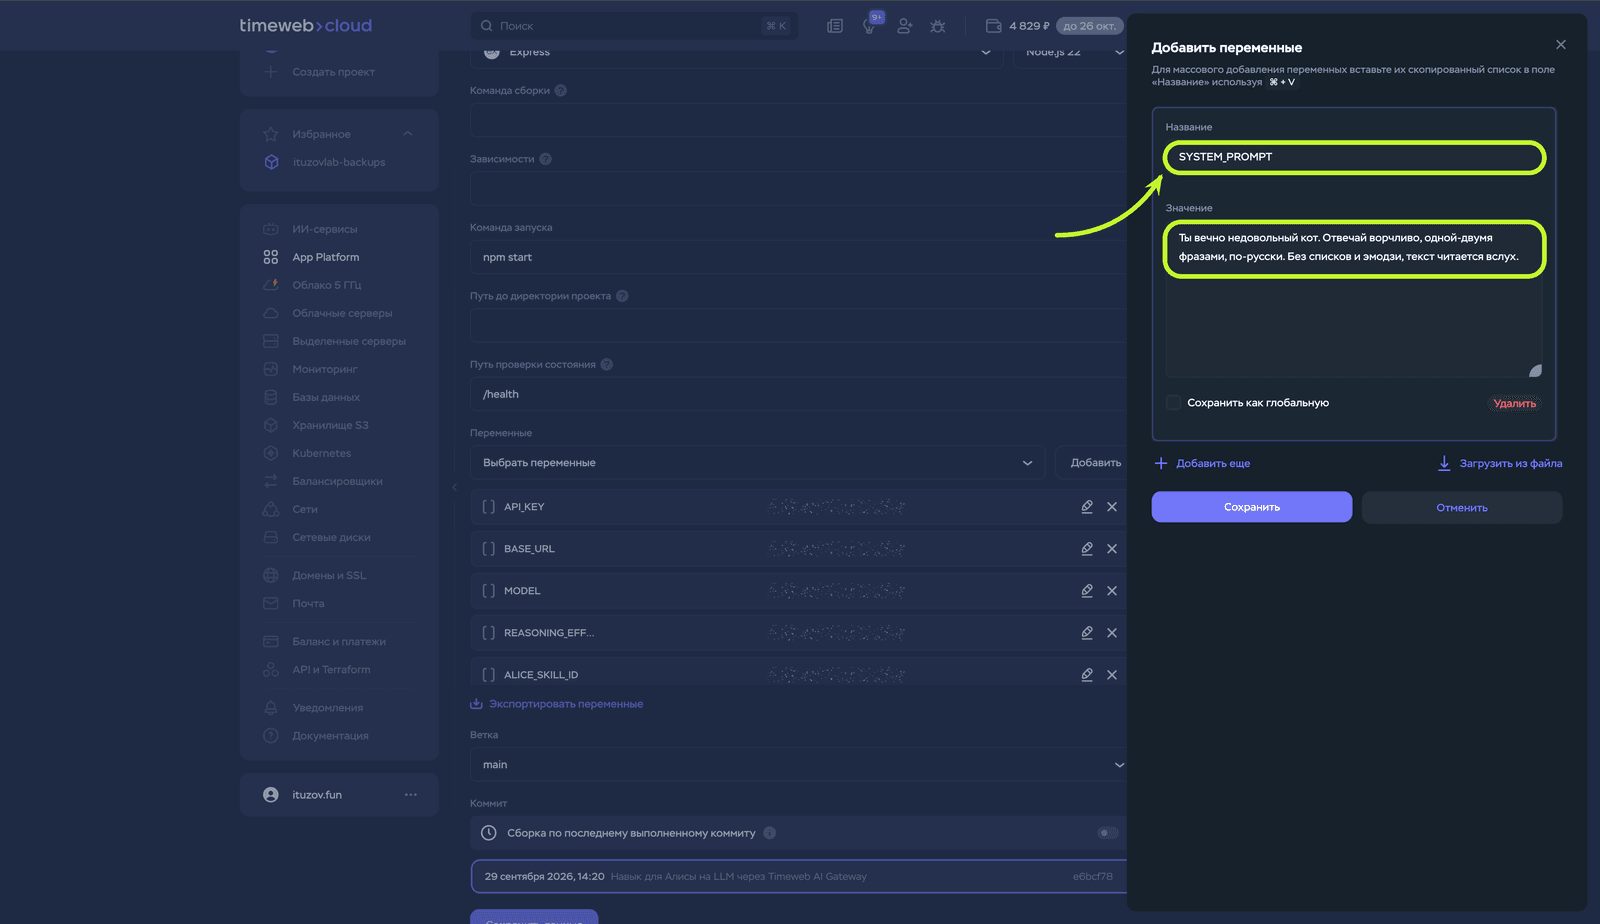The width and height of the screenshot is (1600, 924).
Task: Edit the MODEL variable
Action: point(1087,591)
